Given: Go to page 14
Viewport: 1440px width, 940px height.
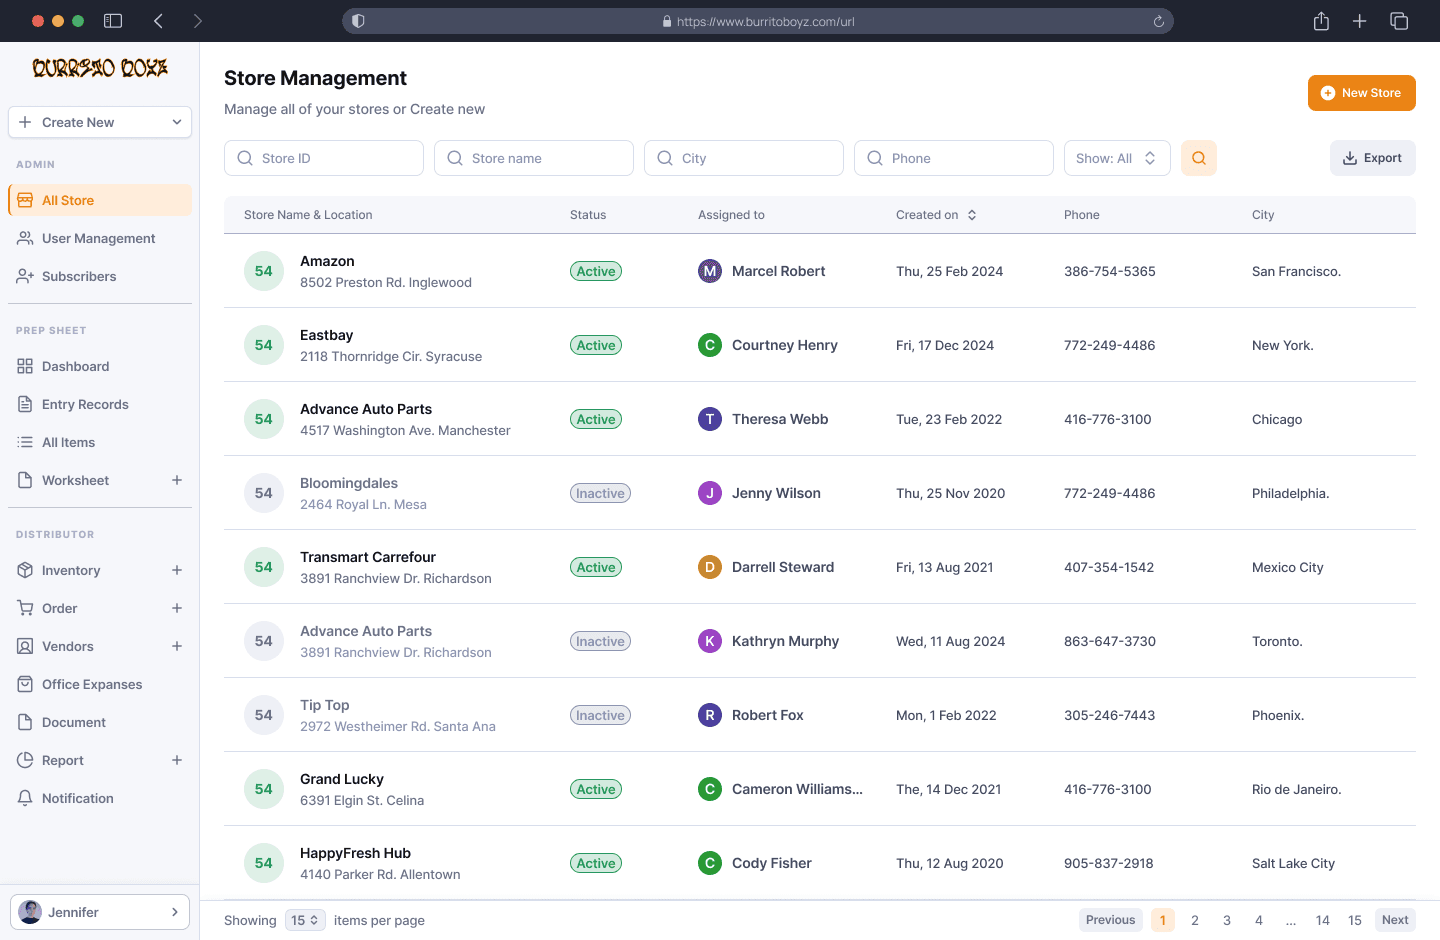Looking at the screenshot, I should pyautogui.click(x=1323, y=920).
